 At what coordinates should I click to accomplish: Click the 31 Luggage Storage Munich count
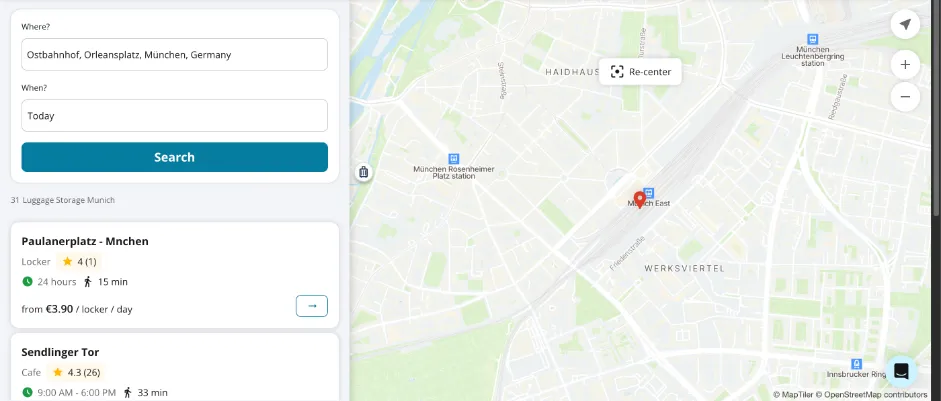tap(62, 200)
